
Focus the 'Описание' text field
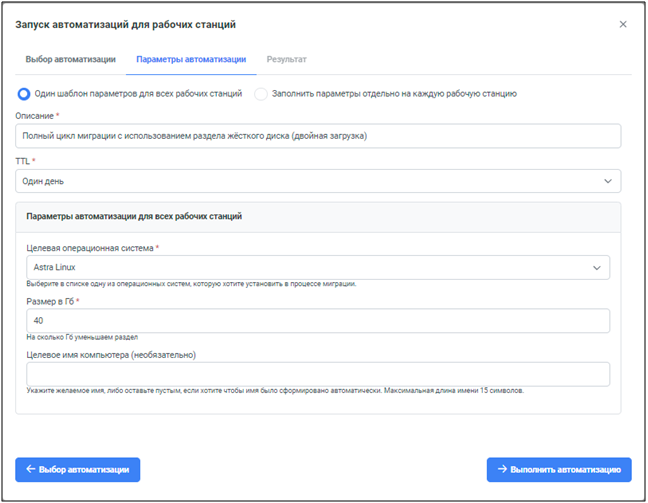tap(318, 136)
